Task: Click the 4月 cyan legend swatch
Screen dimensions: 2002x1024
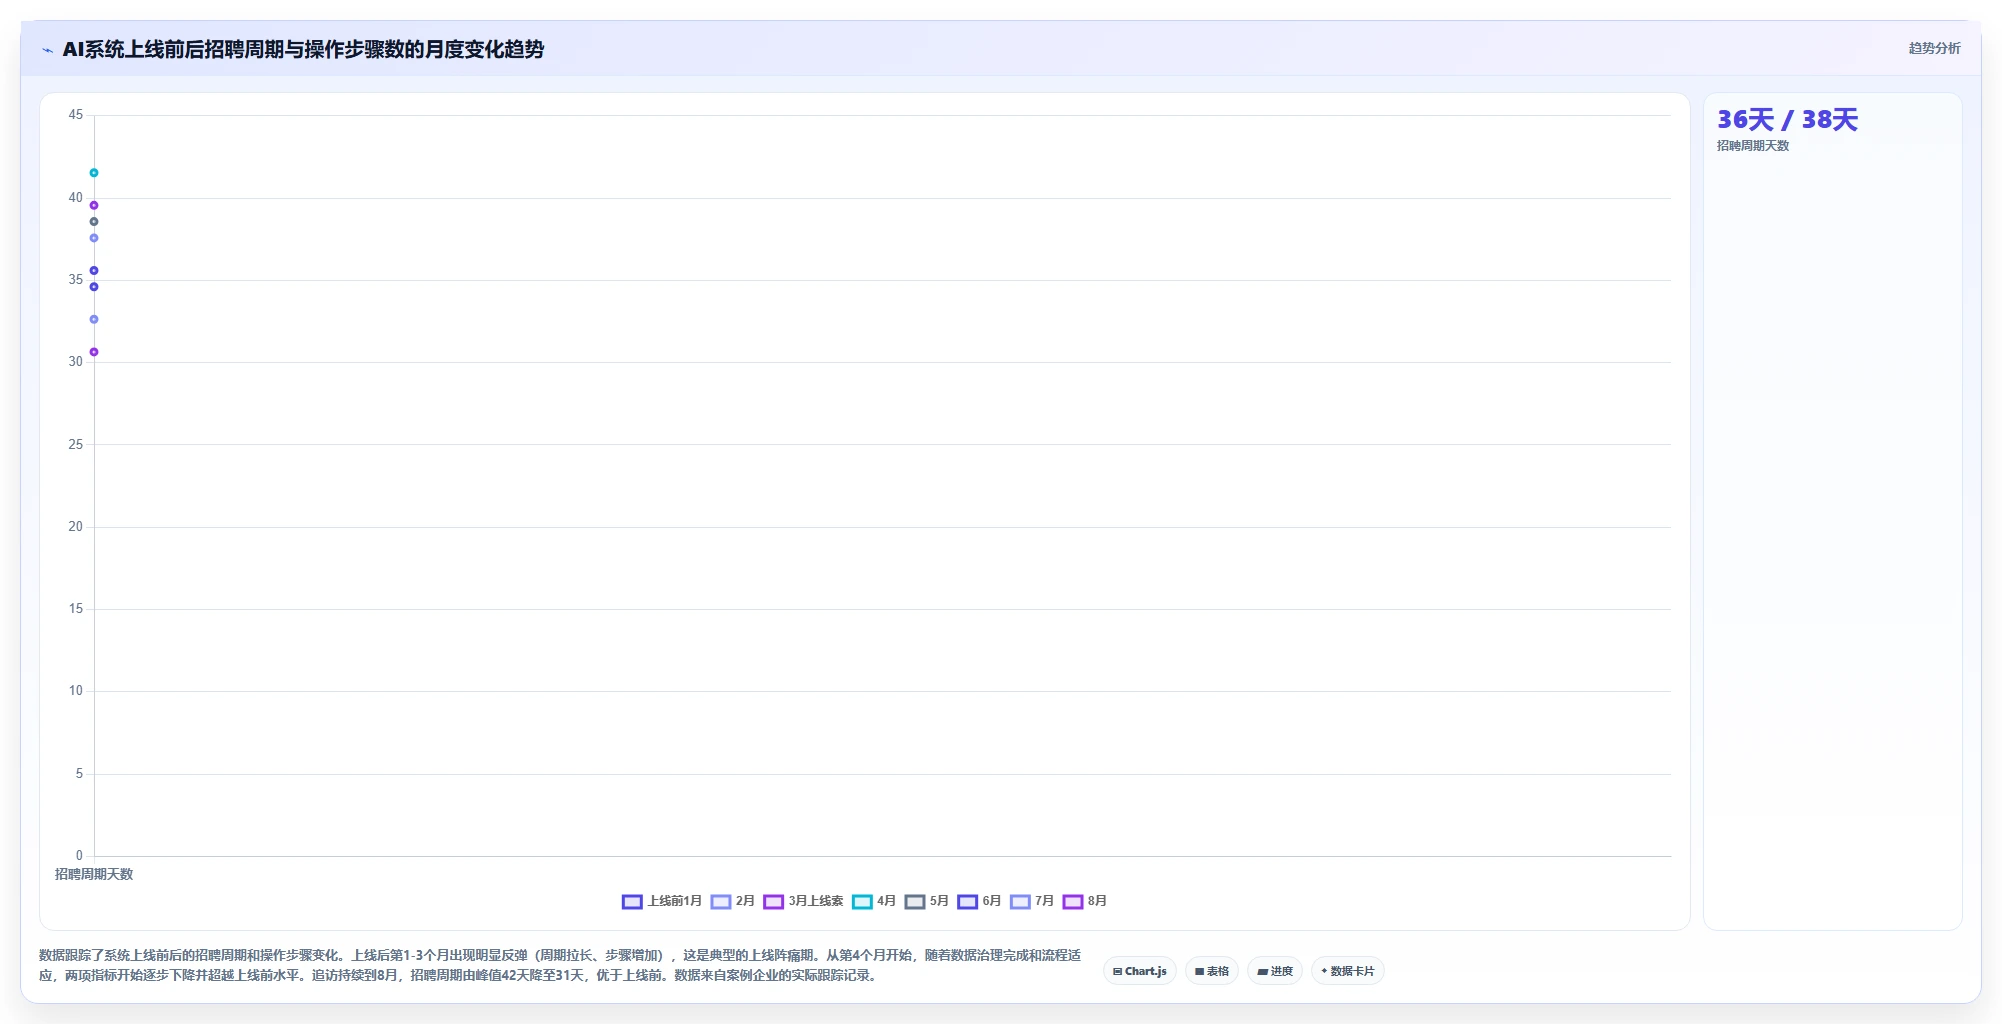Action: [862, 901]
